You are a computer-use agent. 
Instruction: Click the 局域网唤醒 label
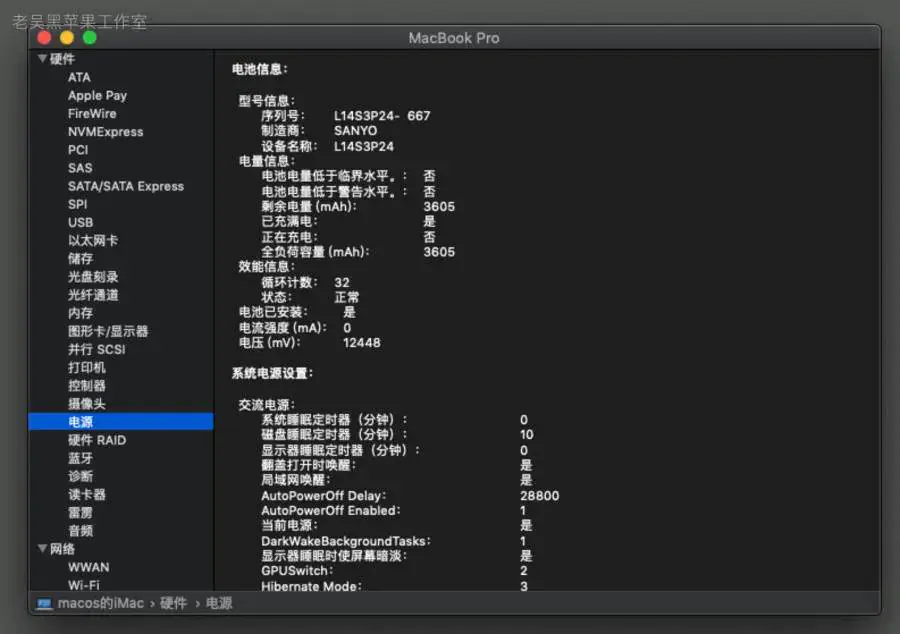pos(296,480)
